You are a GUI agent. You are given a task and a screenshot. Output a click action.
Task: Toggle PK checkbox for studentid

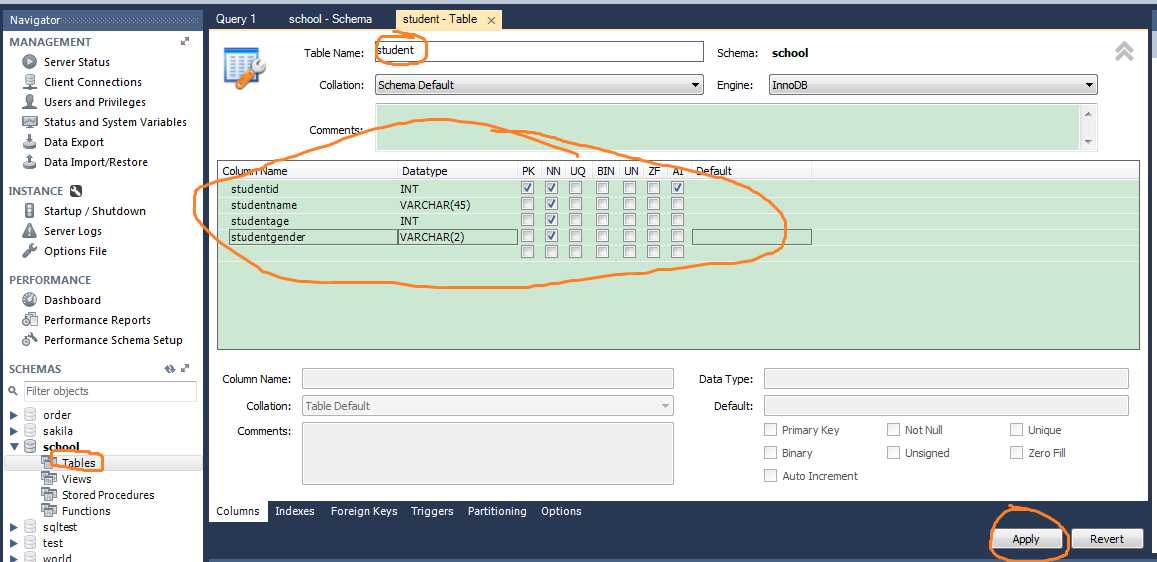(x=528, y=188)
